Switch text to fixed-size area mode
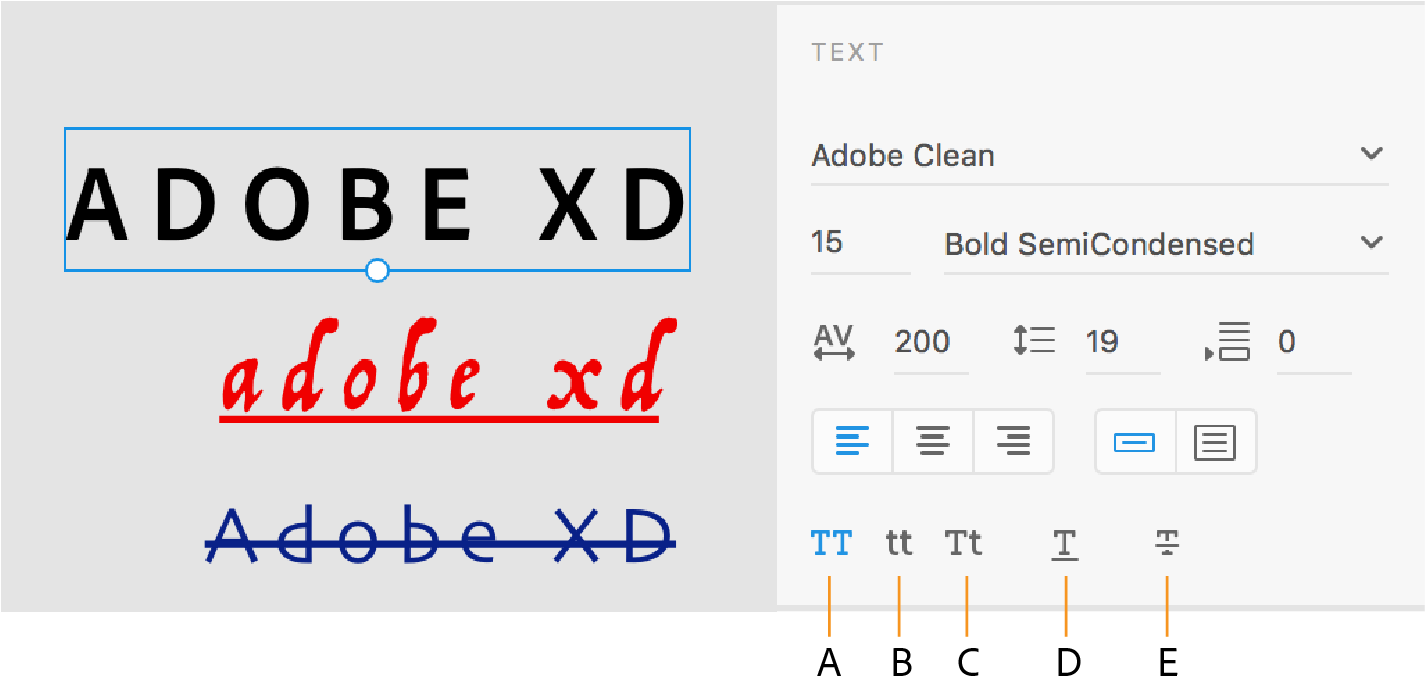Image resolution: width=1425 pixels, height=689 pixels. [x=1215, y=441]
